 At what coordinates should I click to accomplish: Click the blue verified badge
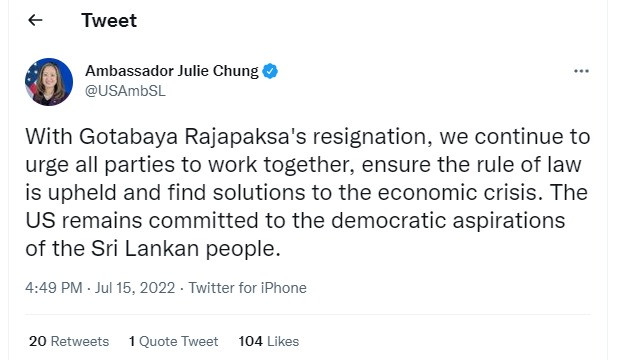(270, 71)
